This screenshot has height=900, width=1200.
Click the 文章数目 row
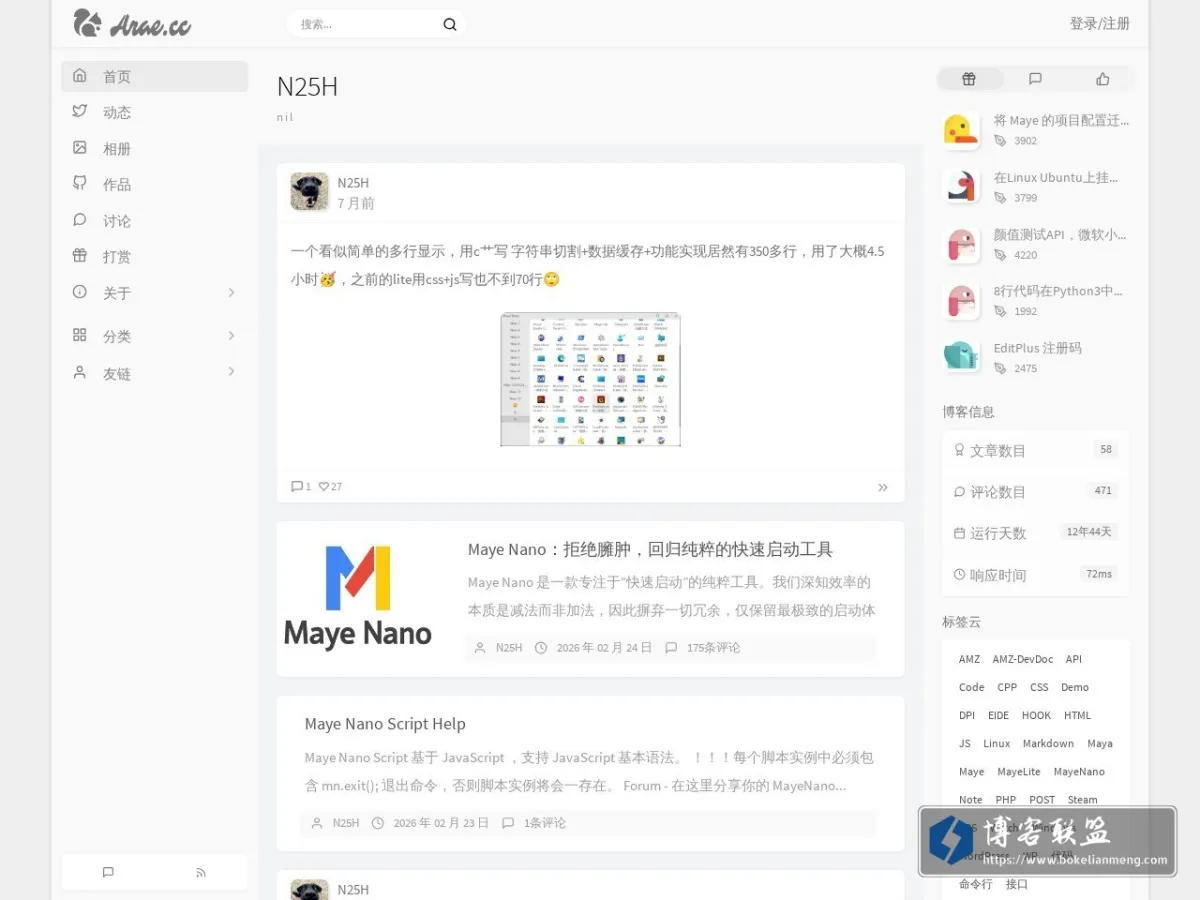[1036, 451]
